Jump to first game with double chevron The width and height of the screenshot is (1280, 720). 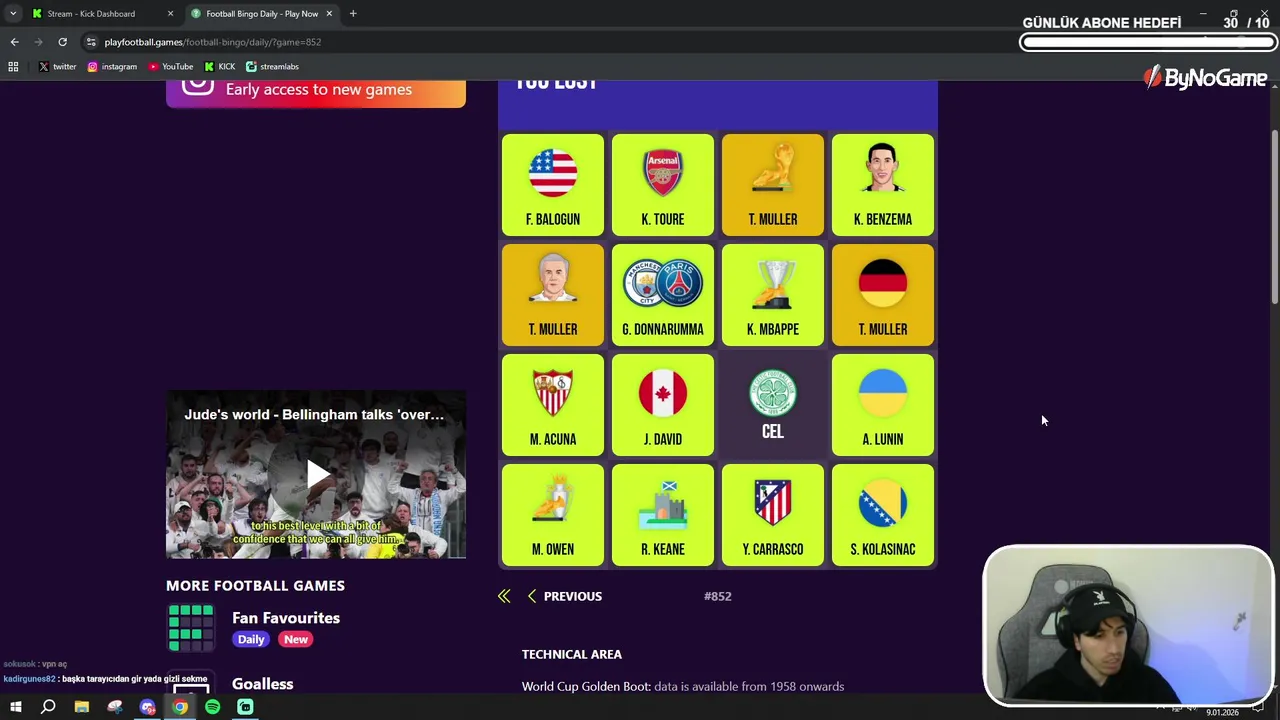point(504,596)
